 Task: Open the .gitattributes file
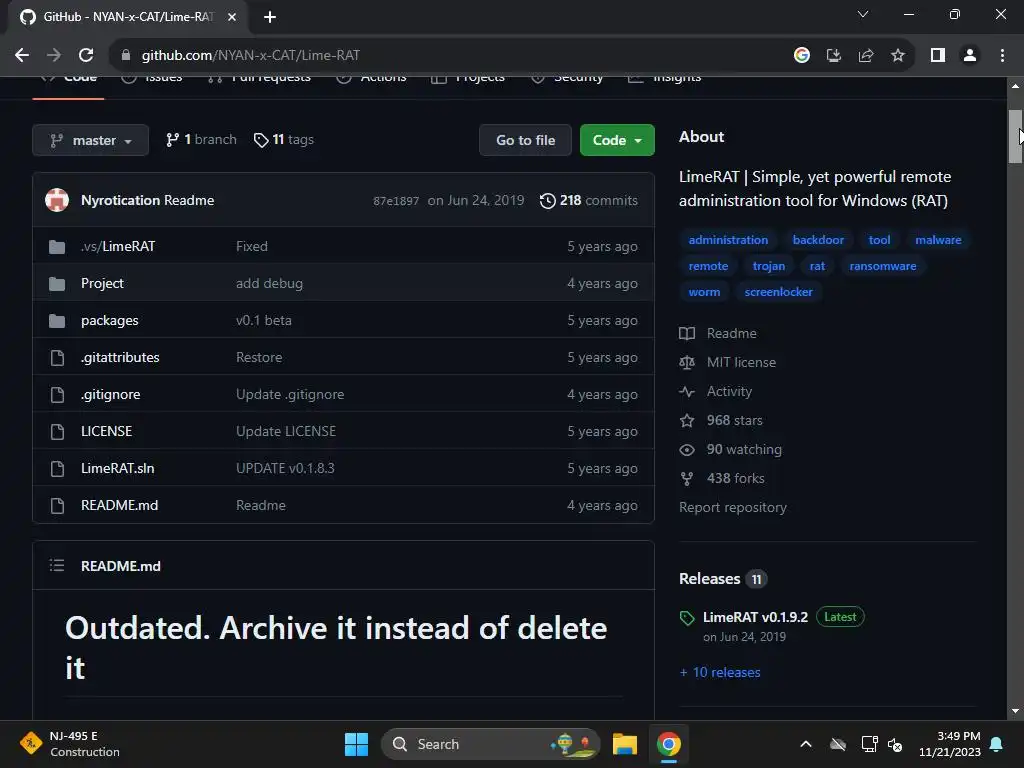[120, 357]
